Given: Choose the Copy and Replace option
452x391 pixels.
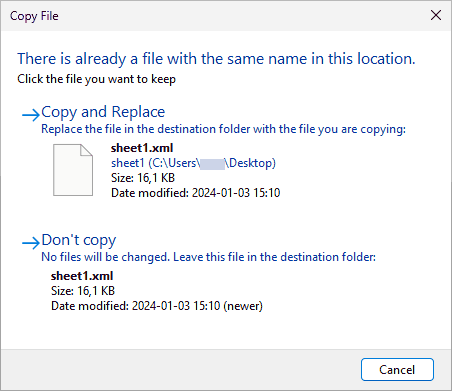Looking at the screenshot, I should pyautogui.click(x=103, y=112).
